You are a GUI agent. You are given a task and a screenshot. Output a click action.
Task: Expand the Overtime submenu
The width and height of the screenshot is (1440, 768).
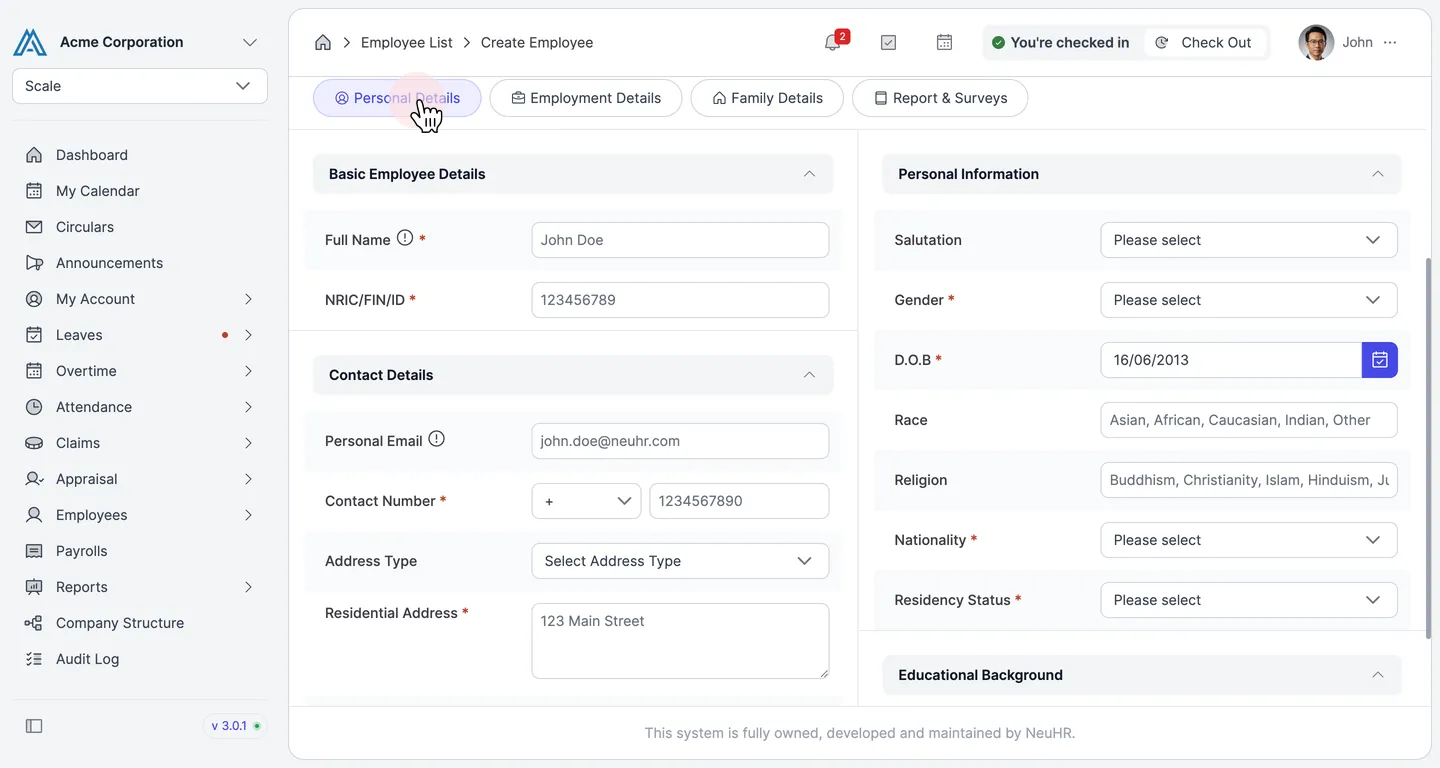click(x=248, y=371)
